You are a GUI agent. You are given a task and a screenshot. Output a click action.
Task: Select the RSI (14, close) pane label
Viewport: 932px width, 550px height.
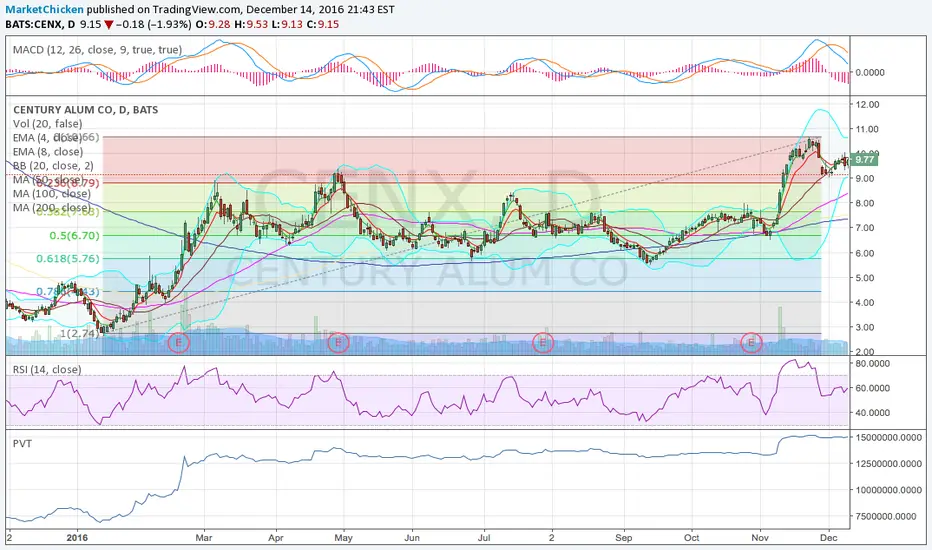47,369
